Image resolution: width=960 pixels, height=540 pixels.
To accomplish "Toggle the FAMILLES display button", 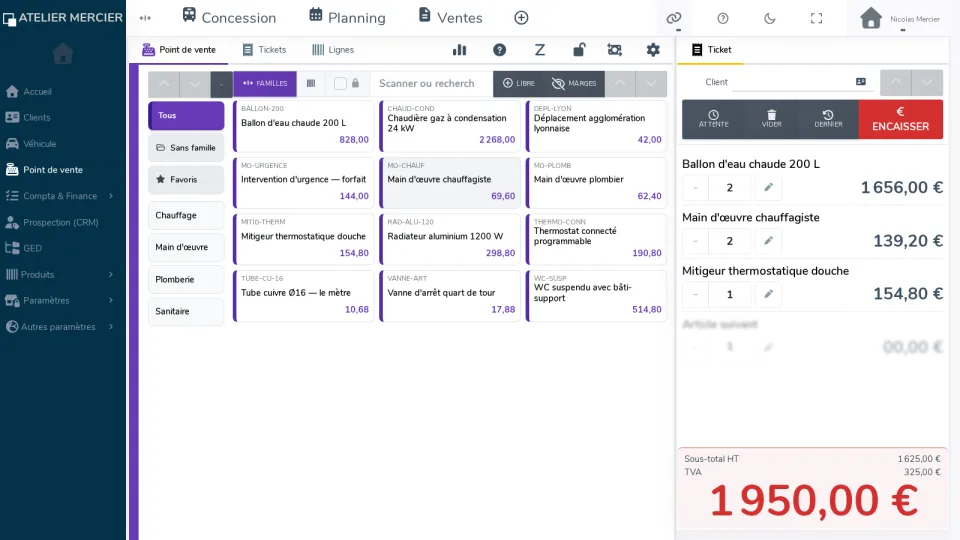I will click(265, 84).
